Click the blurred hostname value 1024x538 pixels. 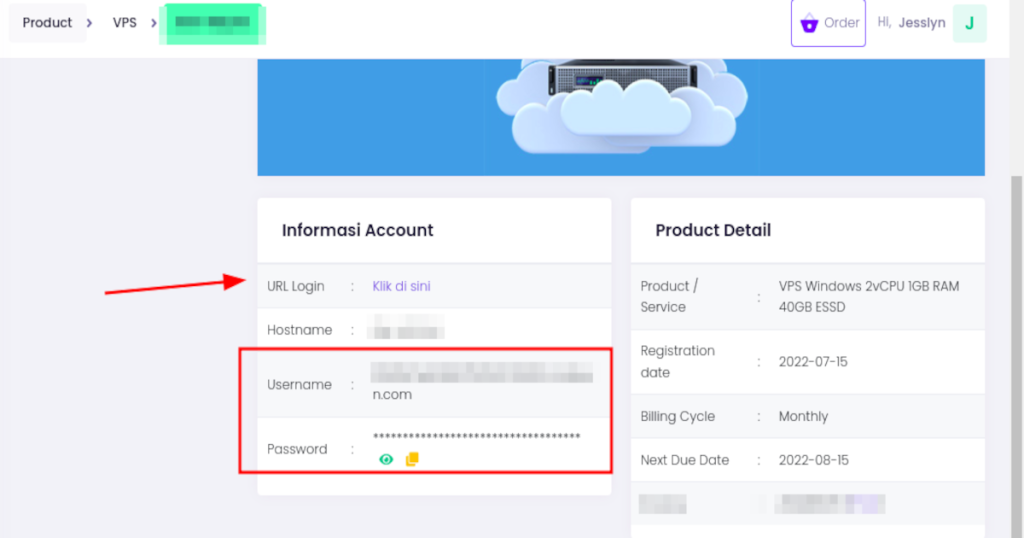[x=406, y=326]
